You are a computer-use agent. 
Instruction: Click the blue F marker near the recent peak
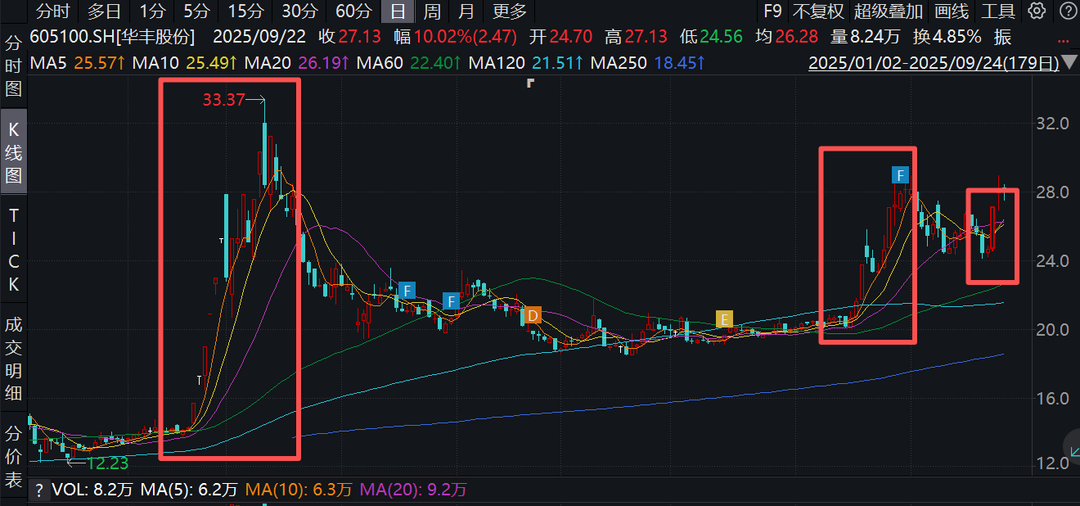point(901,174)
